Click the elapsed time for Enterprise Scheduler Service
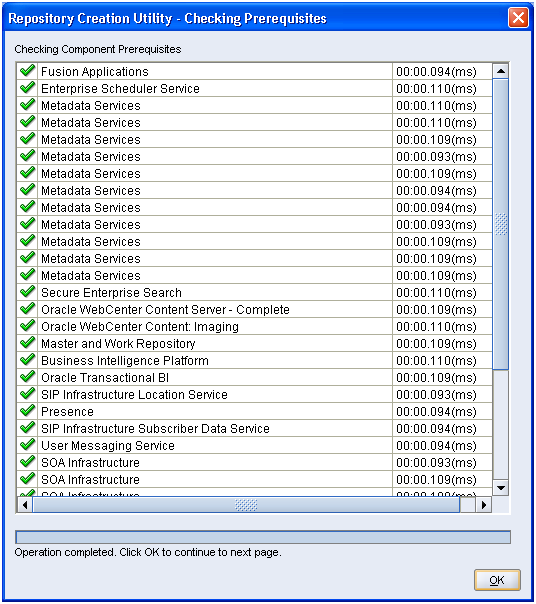Image resolution: width=536 pixels, height=604 pixels. point(436,89)
